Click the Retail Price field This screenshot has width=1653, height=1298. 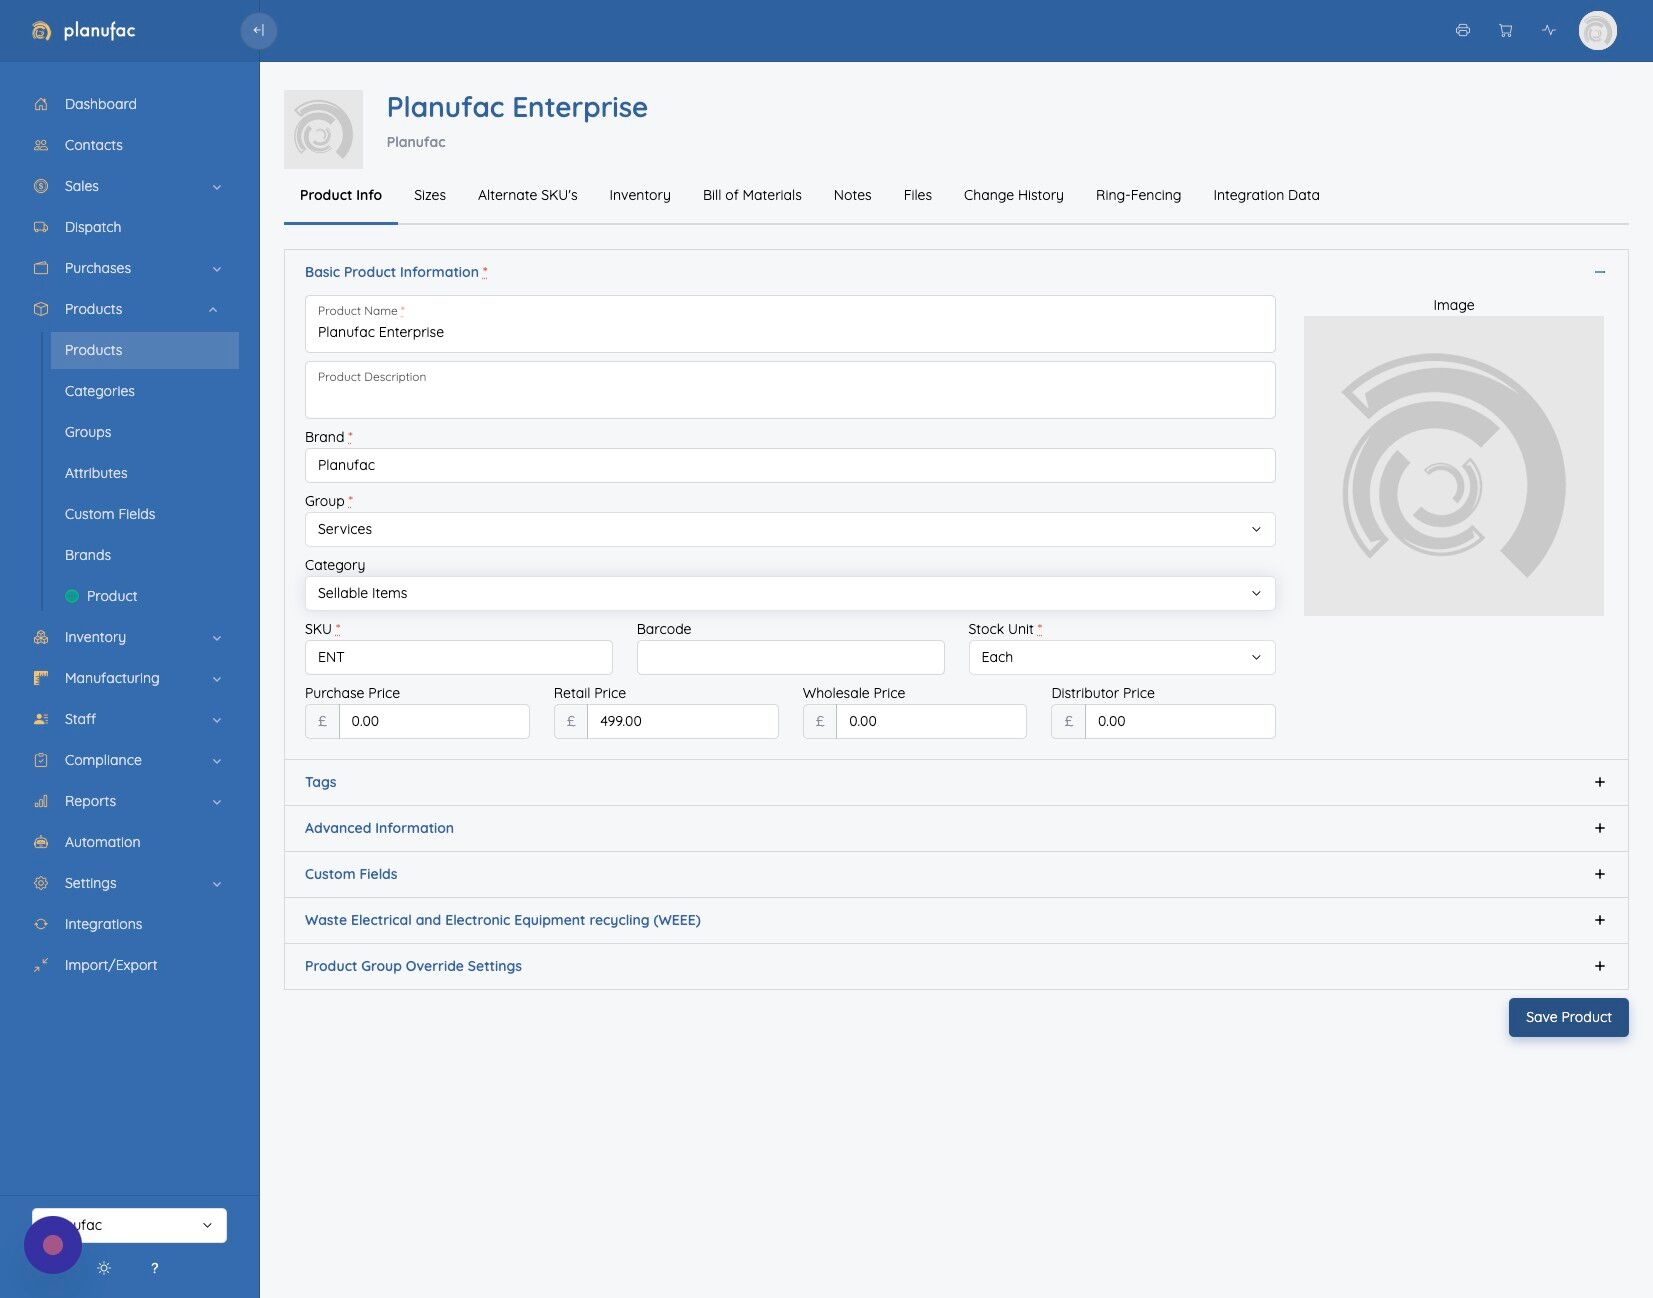click(x=682, y=721)
